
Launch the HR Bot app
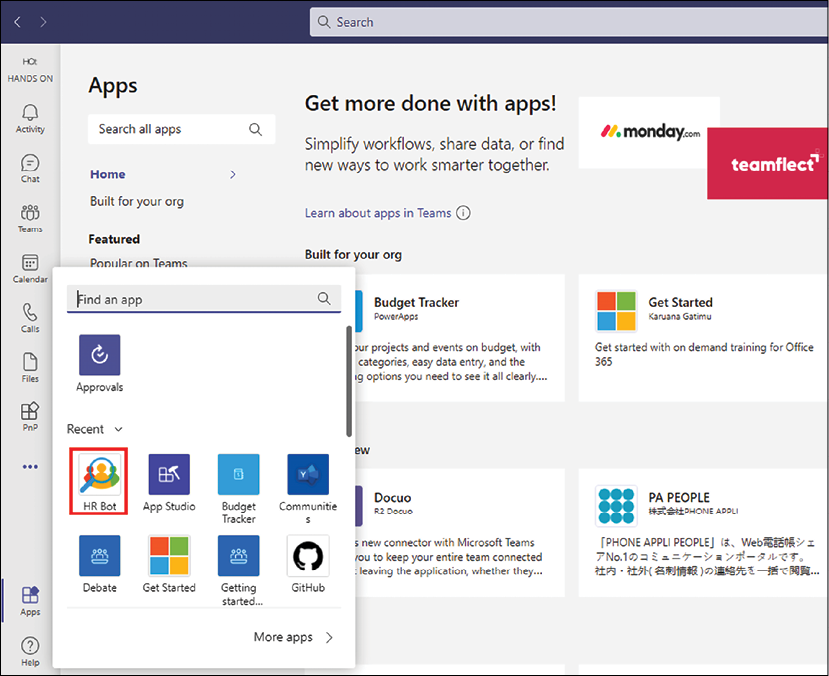99,481
